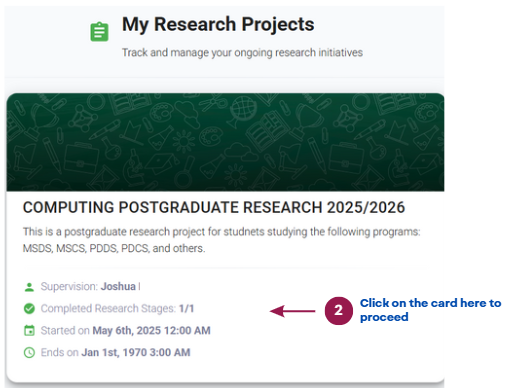Image resolution: width=511 pixels, height=388 pixels.
Task: Click the green checkmark icon for Completed Research Stages
Action: click(29, 309)
